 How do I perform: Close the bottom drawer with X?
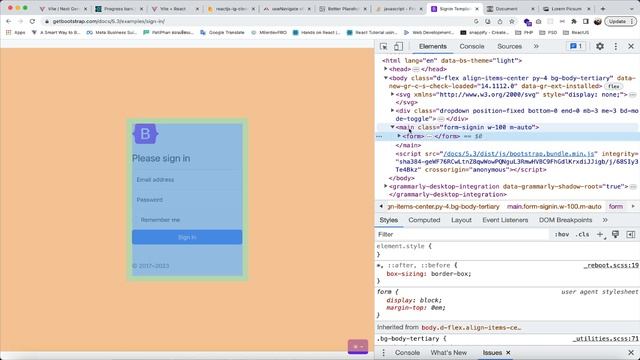tap(631, 353)
